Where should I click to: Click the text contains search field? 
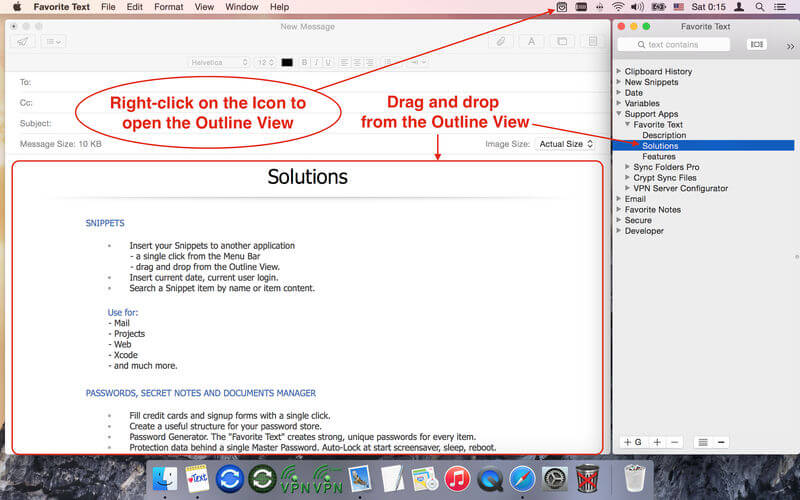[673, 45]
